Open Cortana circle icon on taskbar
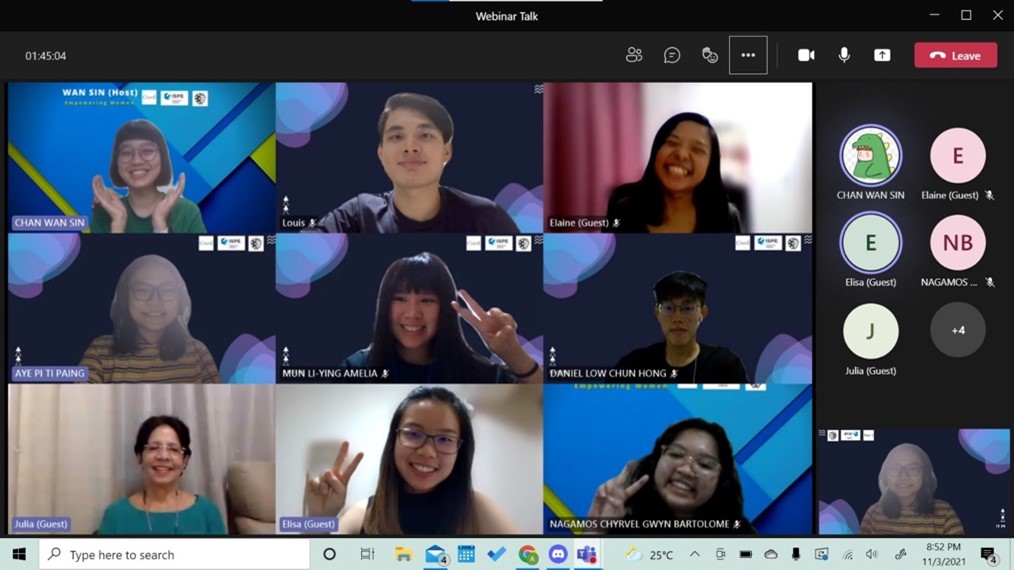The height and width of the screenshot is (570, 1014). [329, 554]
